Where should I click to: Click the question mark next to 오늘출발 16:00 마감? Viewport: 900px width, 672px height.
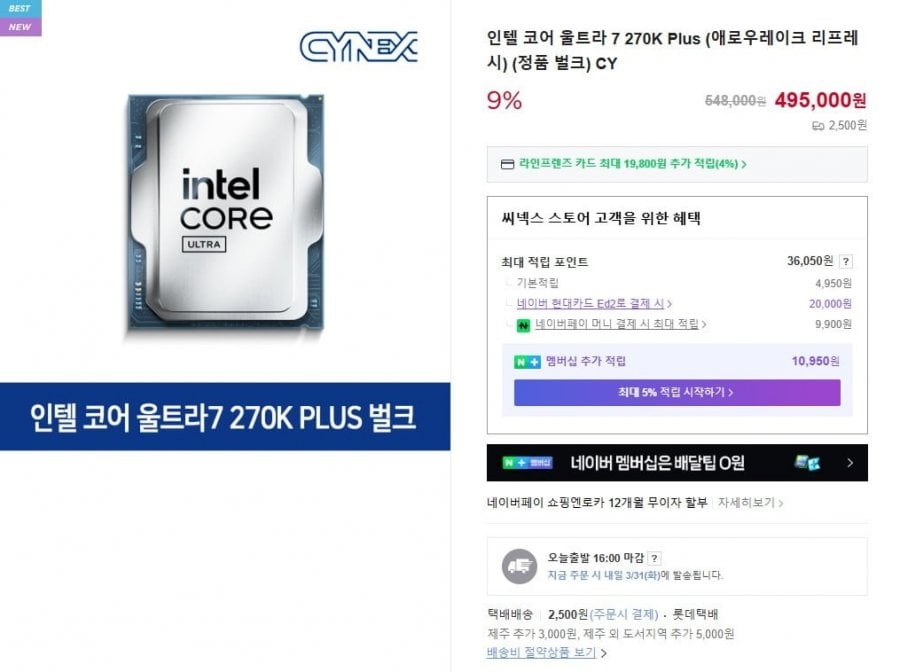(x=654, y=558)
